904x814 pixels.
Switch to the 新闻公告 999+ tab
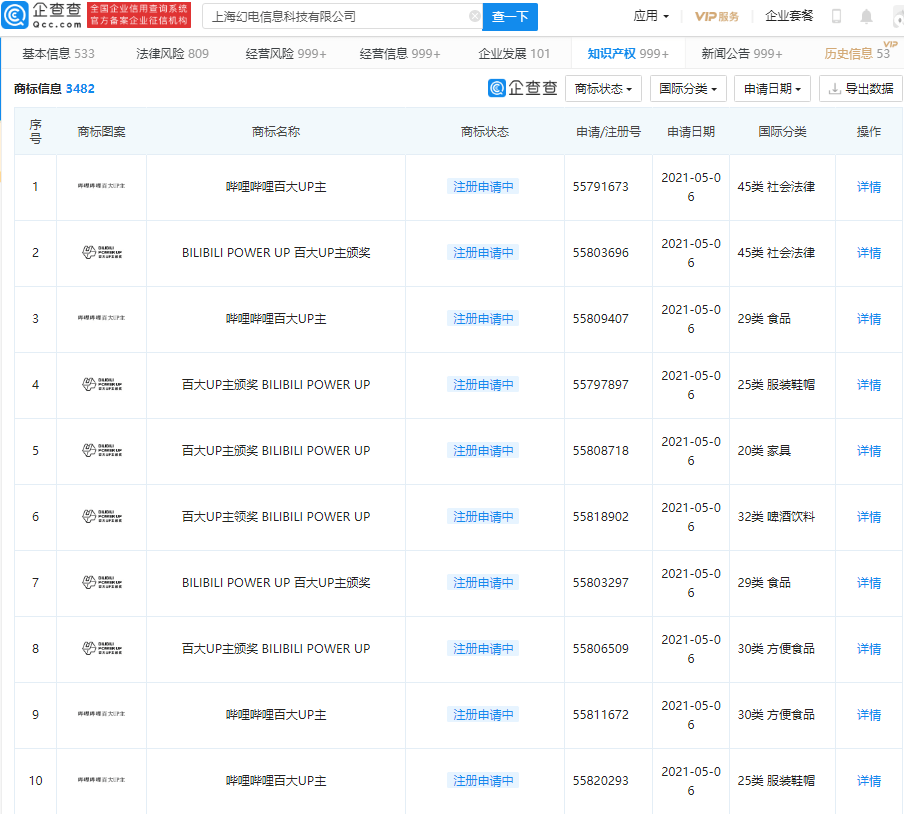[741, 54]
